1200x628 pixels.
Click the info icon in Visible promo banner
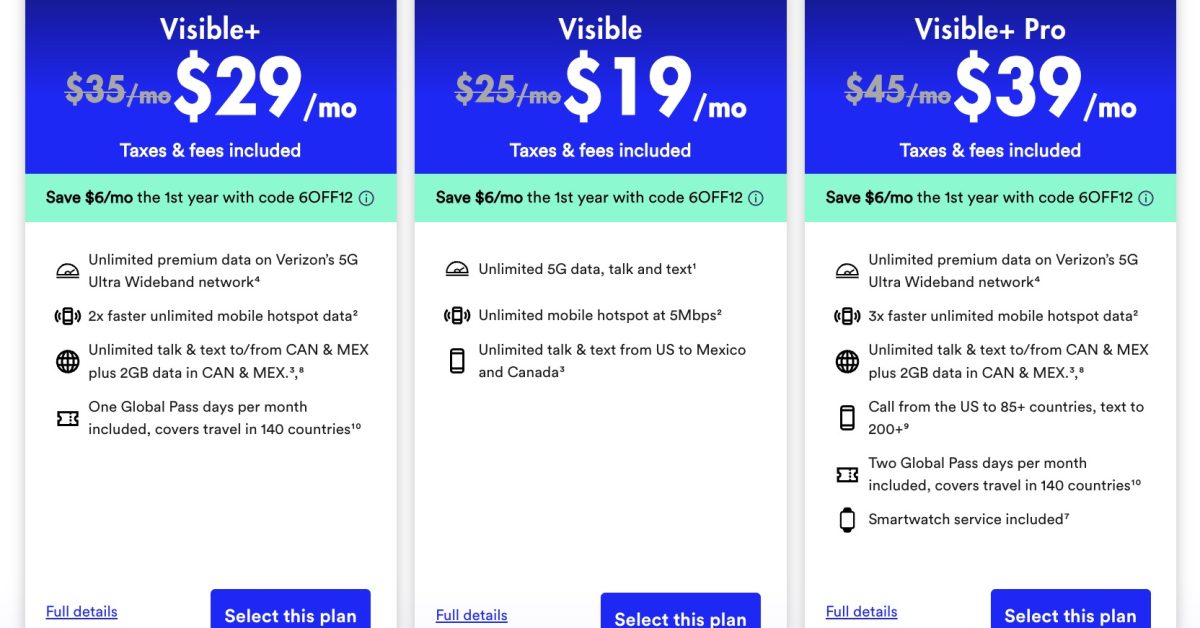[x=756, y=198]
